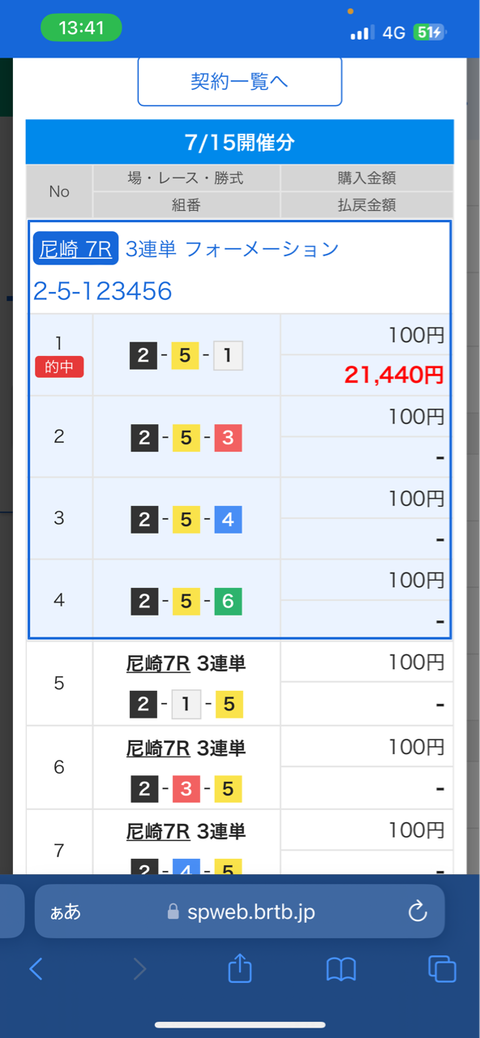
Task: Select the 2-5-123456 formation text
Action: tap(103, 291)
